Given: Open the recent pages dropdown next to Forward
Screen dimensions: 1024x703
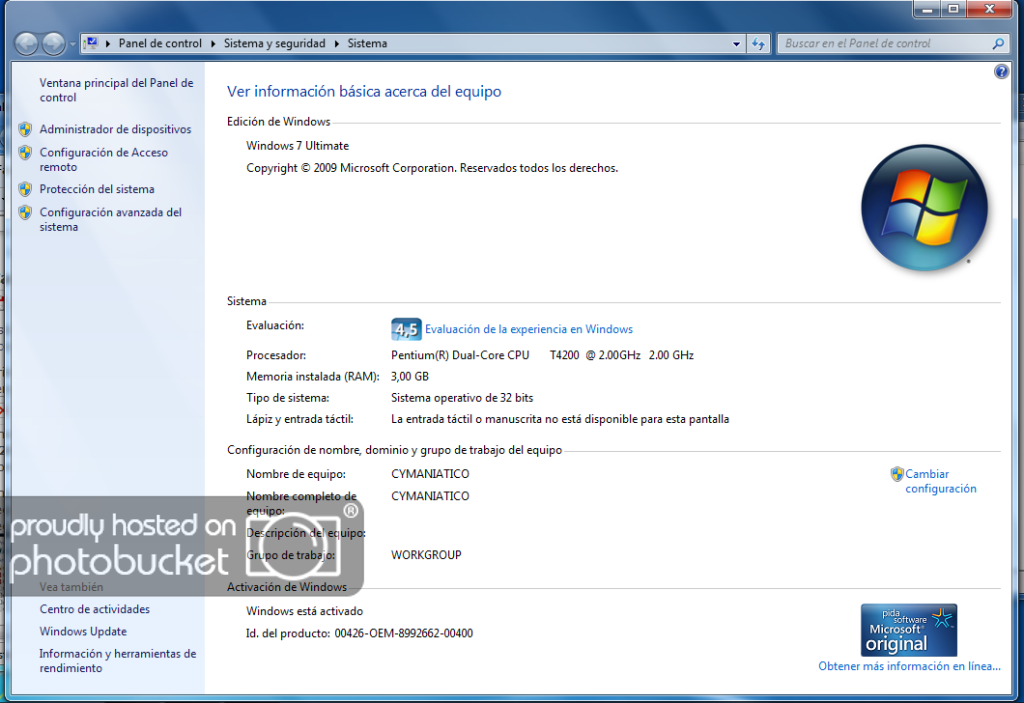Looking at the screenshot, I should coord(72,44).
